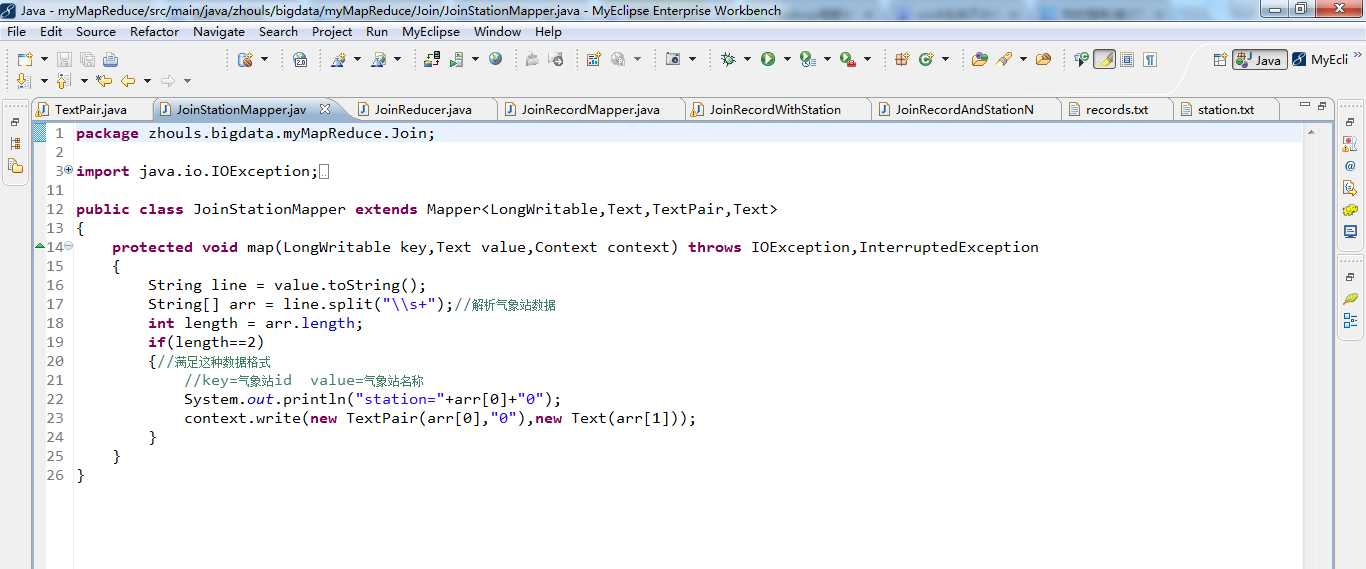
Task: Open the Refactor menu
Action: 154,31
